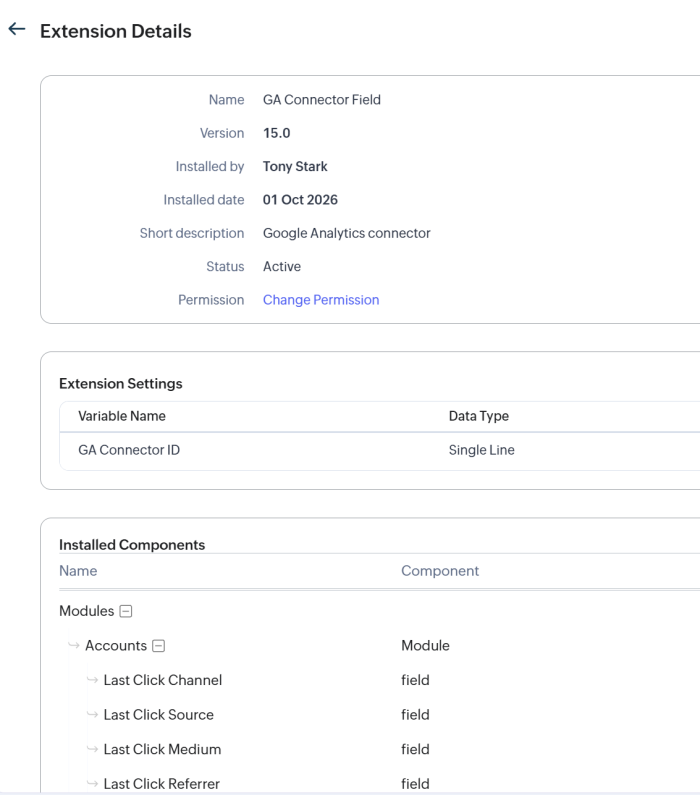Click the Name column header in Installed Components
Image resolution: width=700 pixels, height=795 pixels.
(x=78, y=570)
